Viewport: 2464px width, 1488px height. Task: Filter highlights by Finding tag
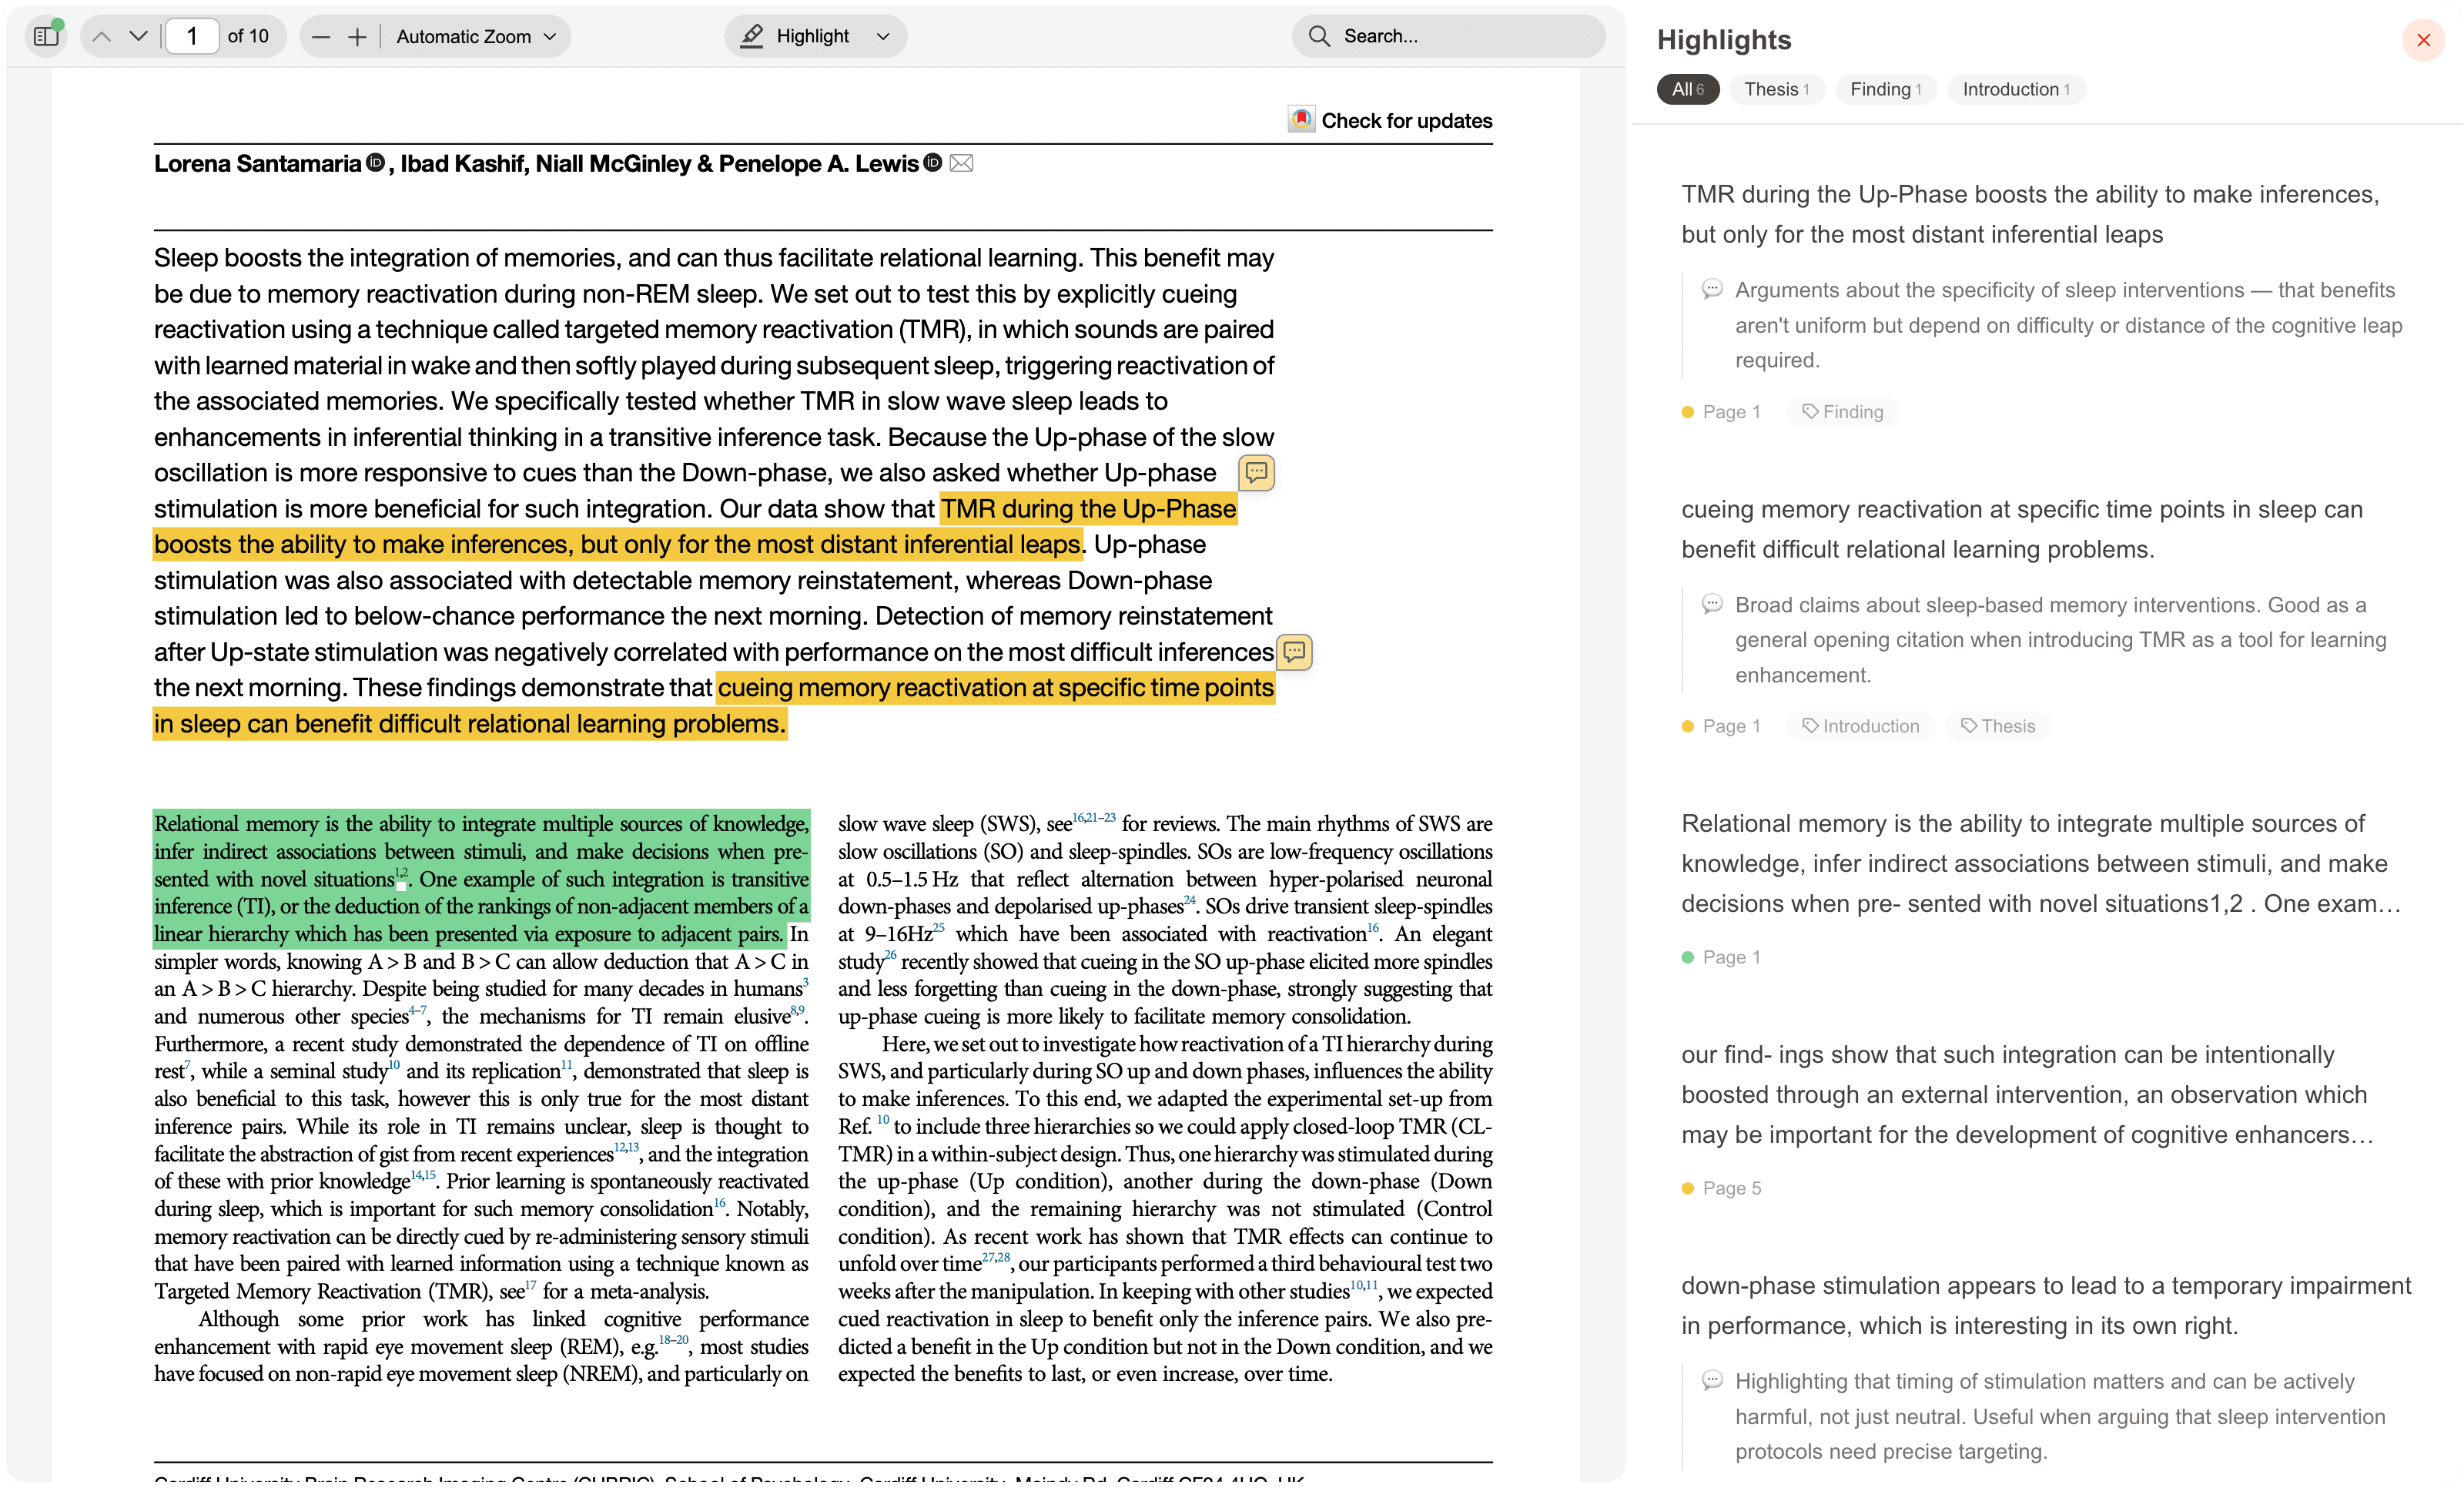(1885, 89)
